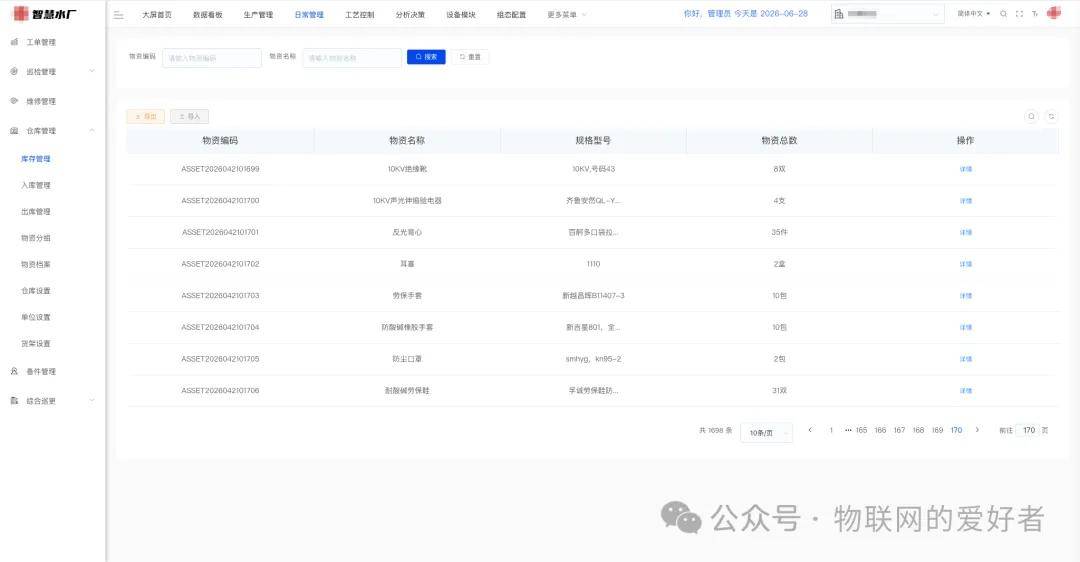This screenshot has height=562, width=1080.
Task: Open the 工艺控制 top menu
Action: tap(360, 14)
